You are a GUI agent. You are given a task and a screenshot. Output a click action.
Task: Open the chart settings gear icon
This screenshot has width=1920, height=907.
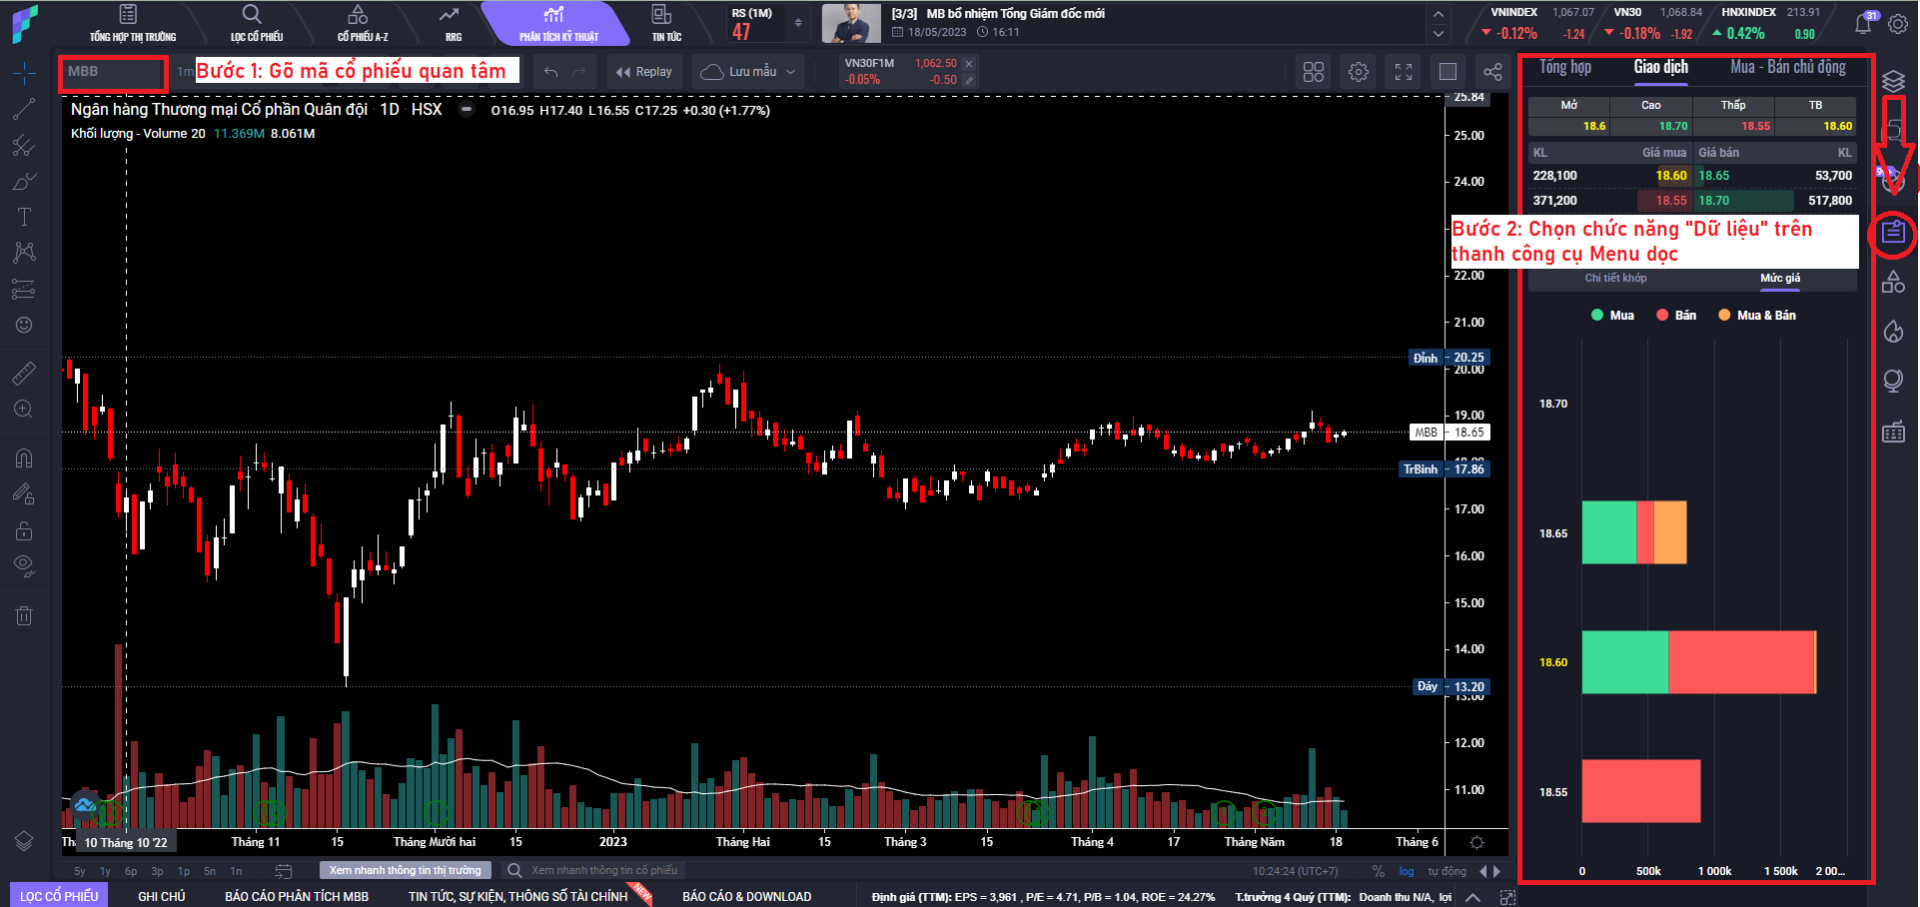point(1358,72)
